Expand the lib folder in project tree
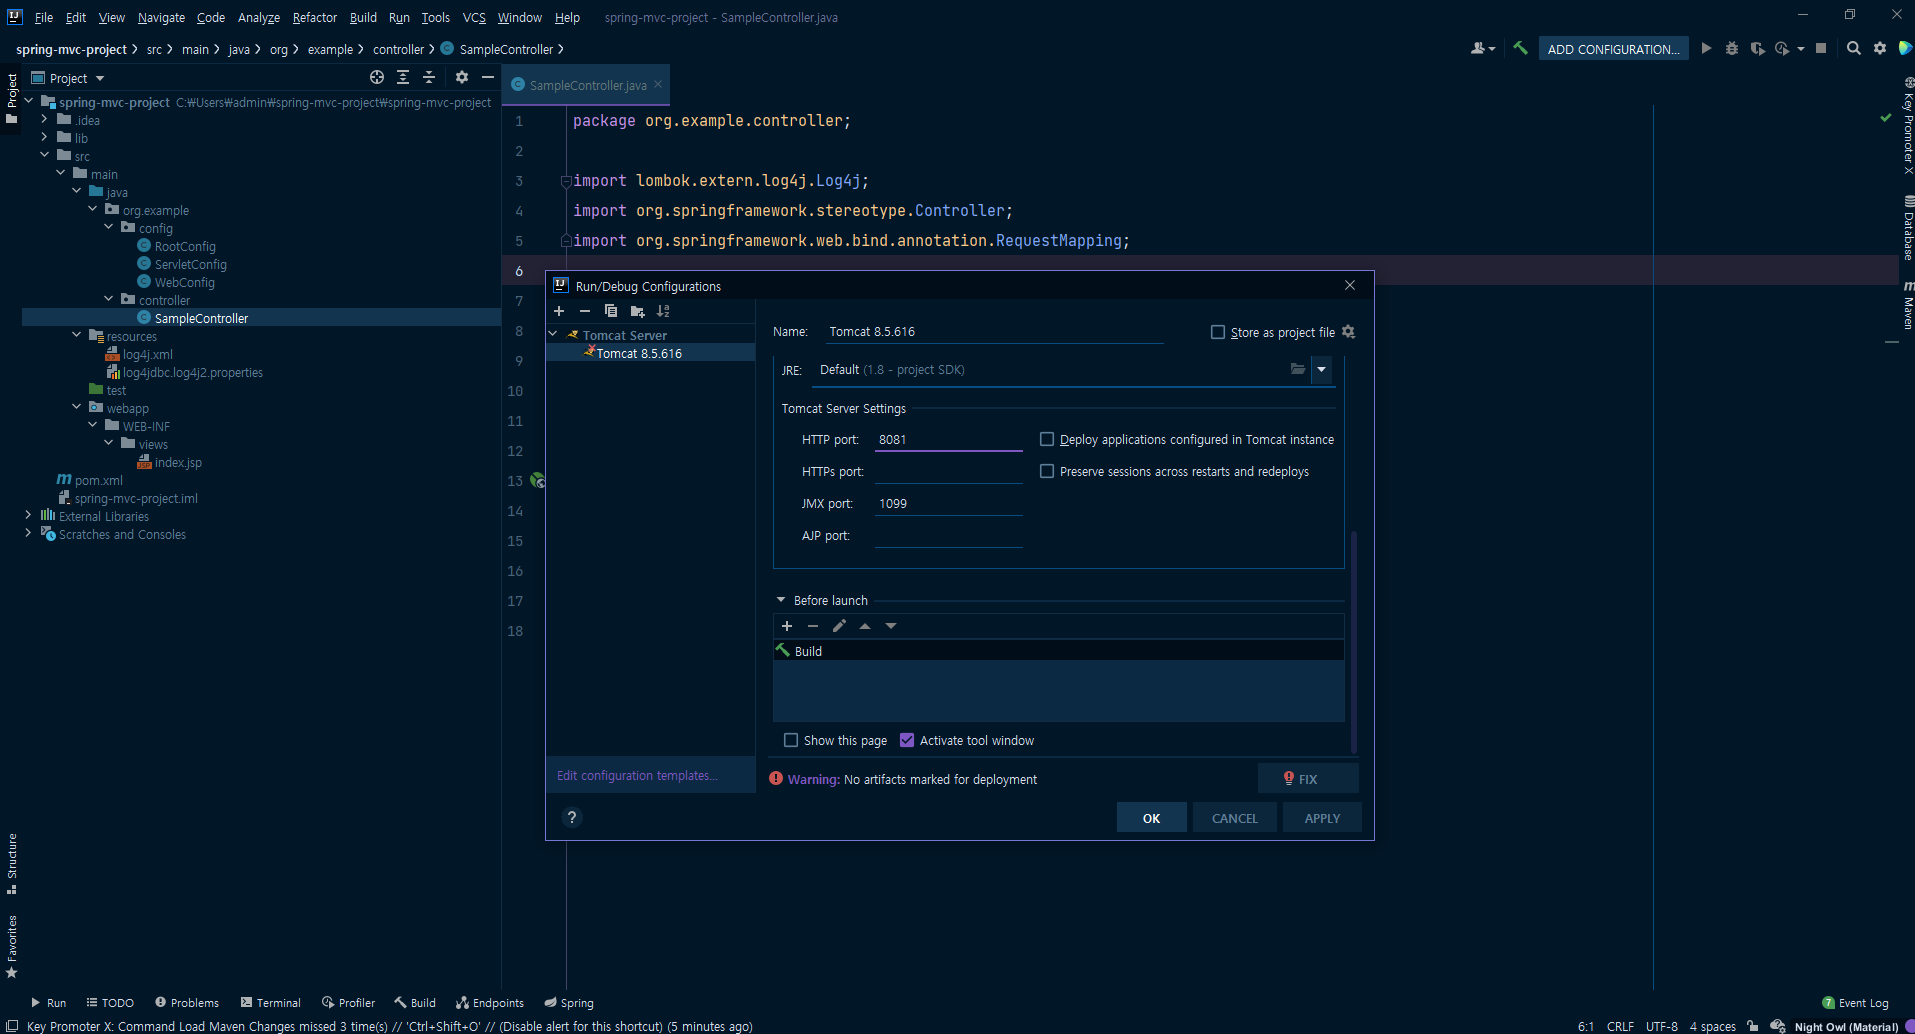This screenshot has width=1915, height=1034. tap(44, 138)
